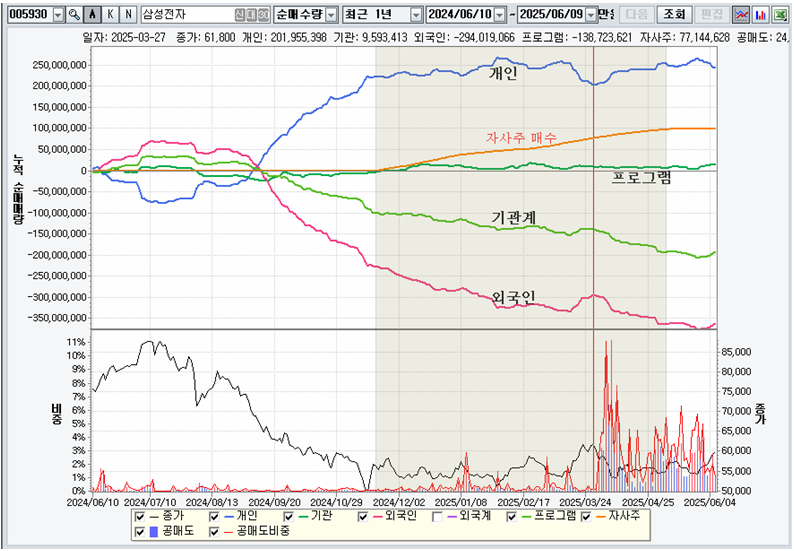Click the blue 개인 legend color line
The width and height of the screenshot is (794, 551).
[229, 517]
